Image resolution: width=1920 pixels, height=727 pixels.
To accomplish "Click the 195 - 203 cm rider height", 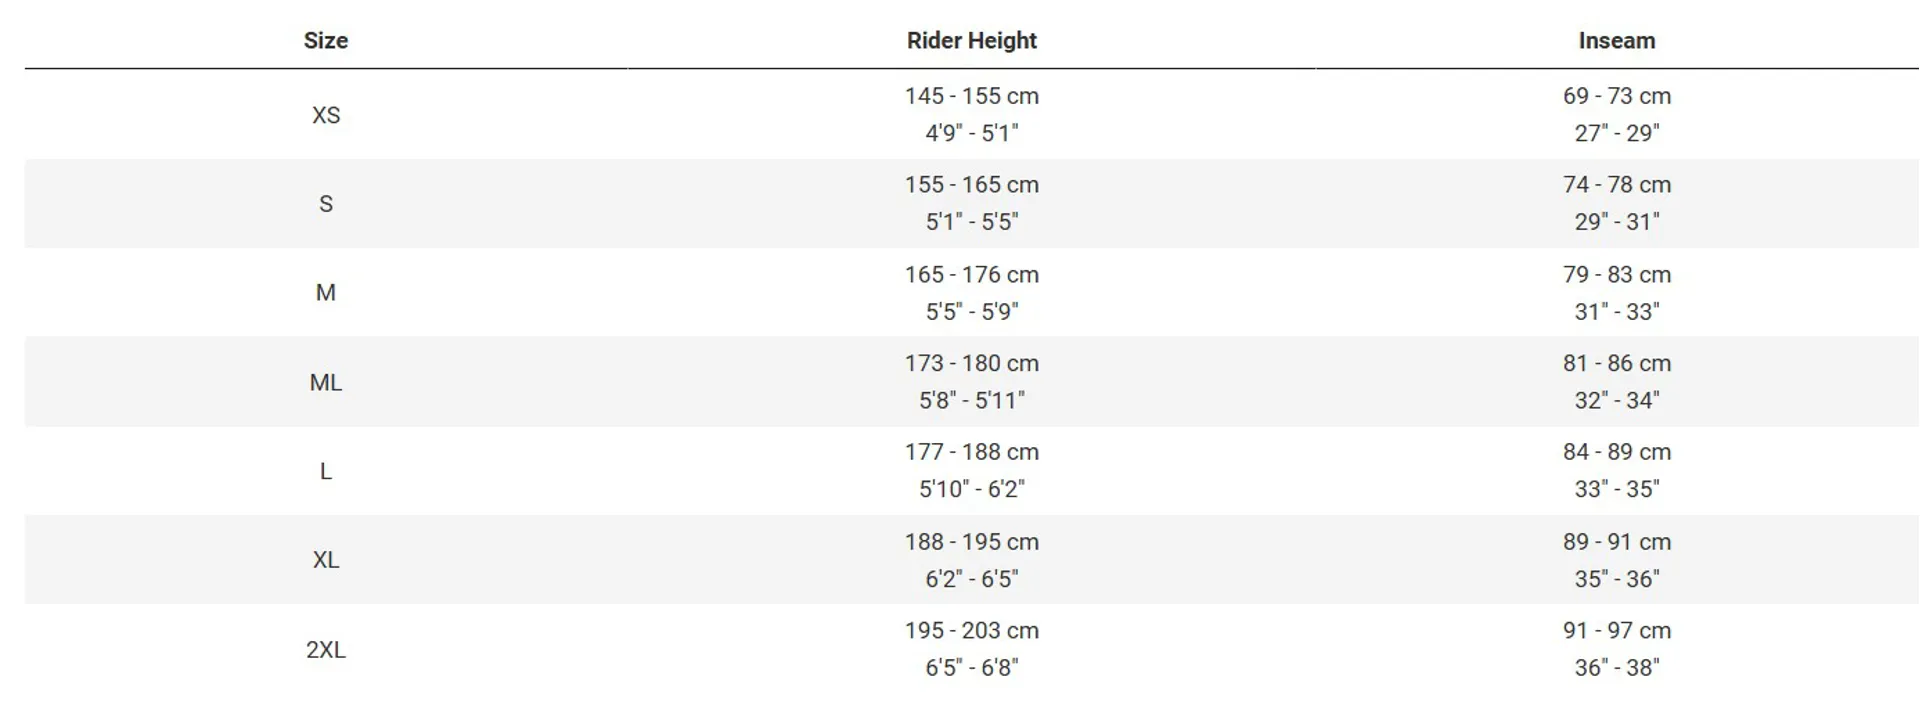I will coord(972,631).
